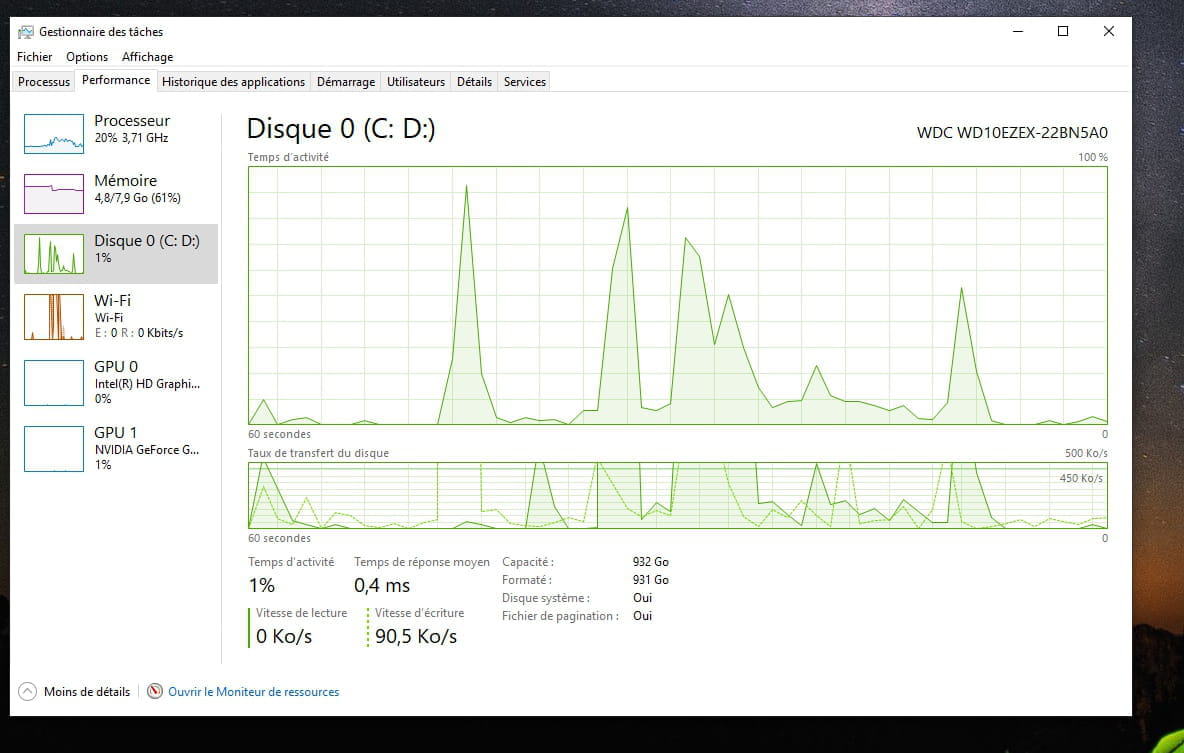
Task: Click the Vitesse de lecture label
Action: coord(301,613)
